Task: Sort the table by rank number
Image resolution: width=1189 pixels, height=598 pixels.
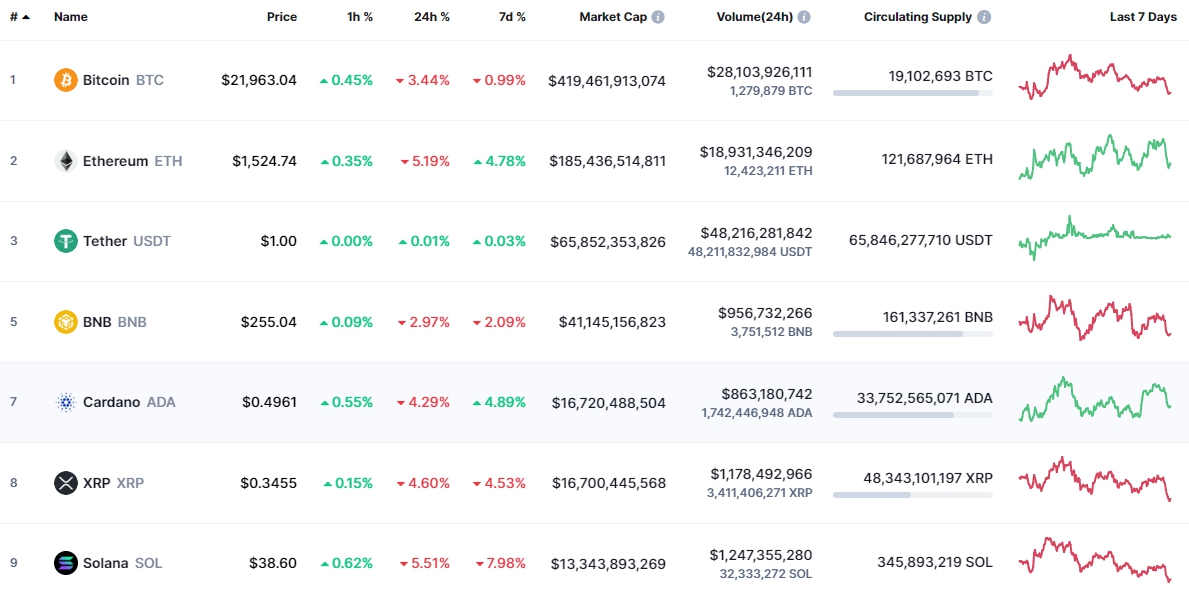Action: coord(20,17)
